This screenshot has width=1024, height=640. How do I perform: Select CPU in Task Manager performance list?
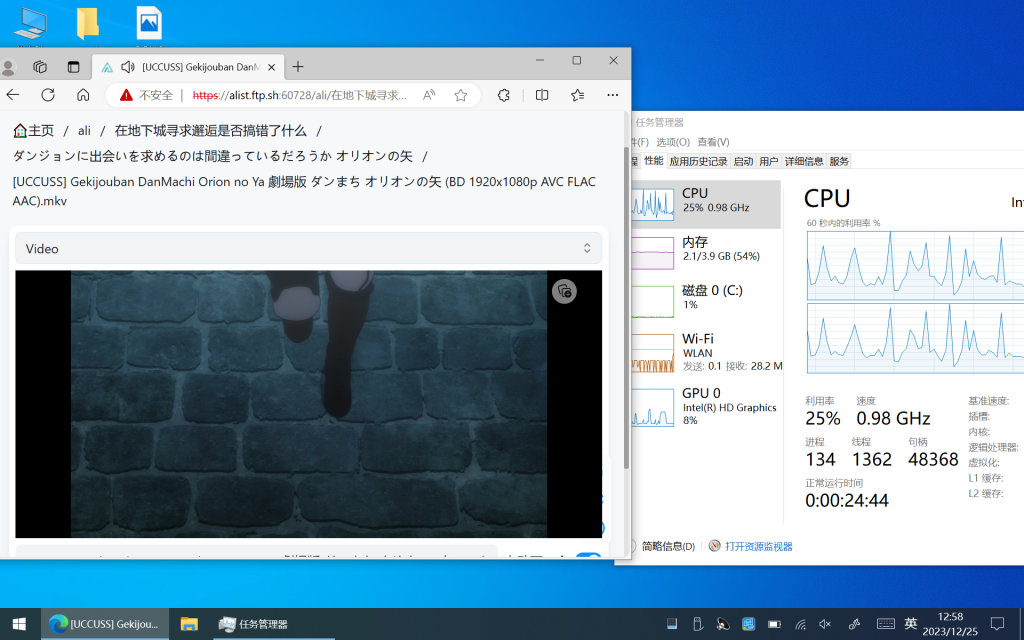tap(705, 204)
